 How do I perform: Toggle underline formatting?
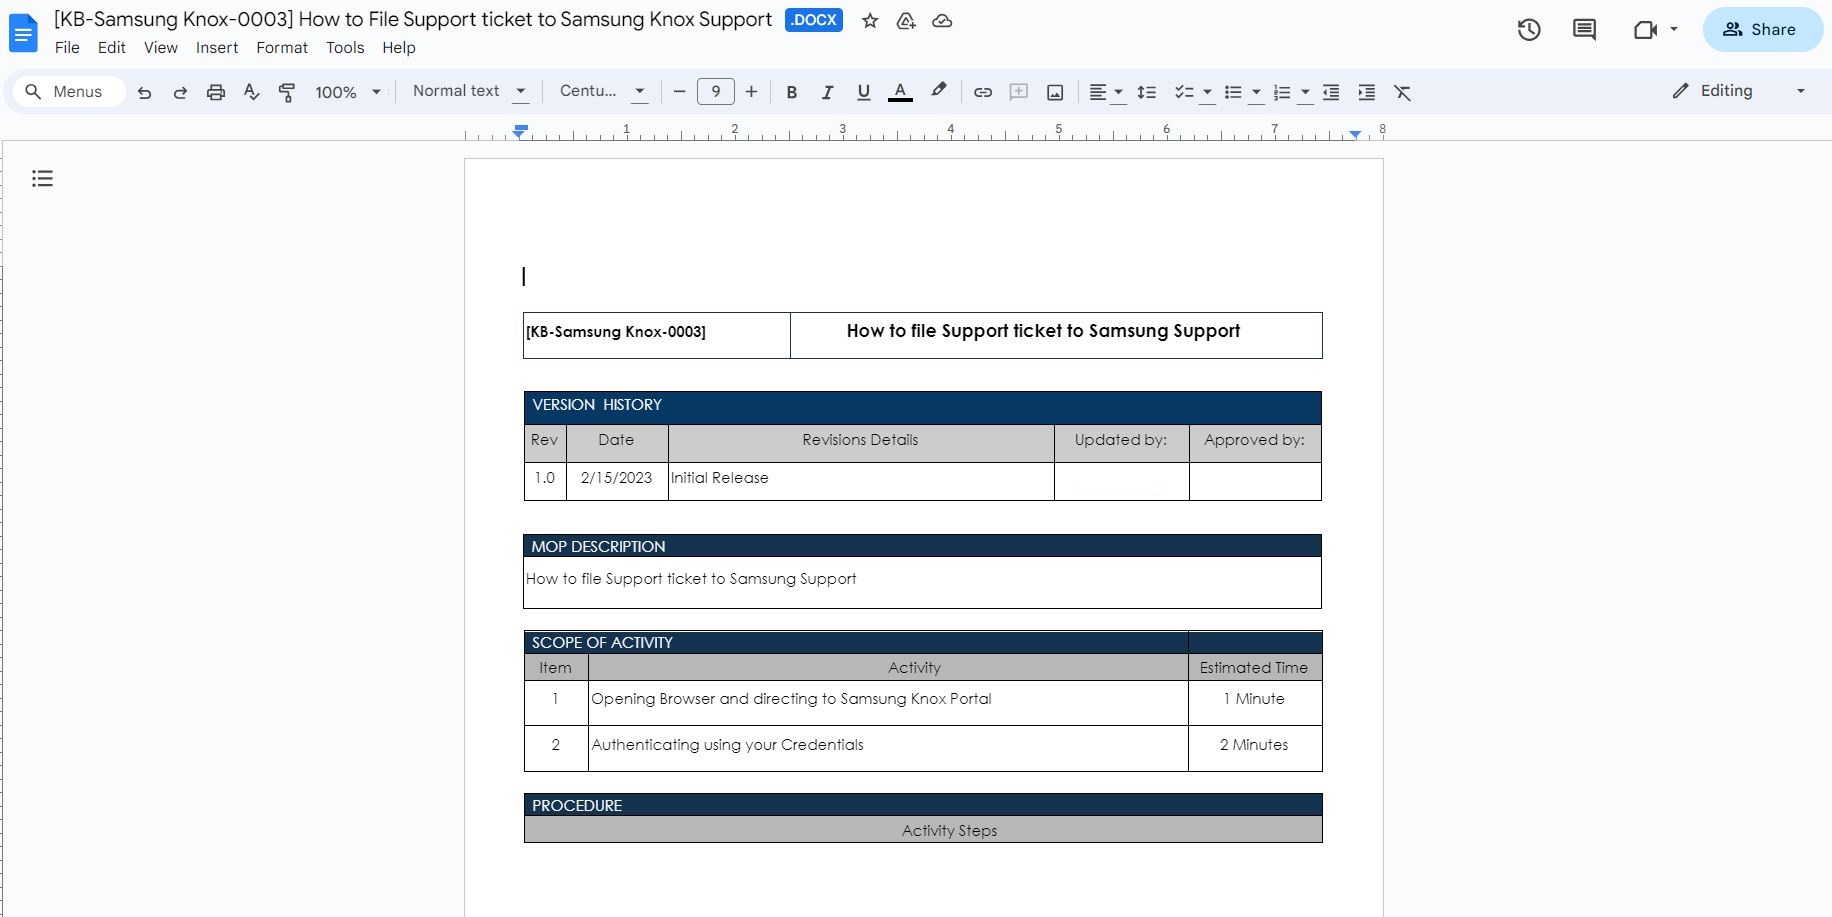pos(864,92)
